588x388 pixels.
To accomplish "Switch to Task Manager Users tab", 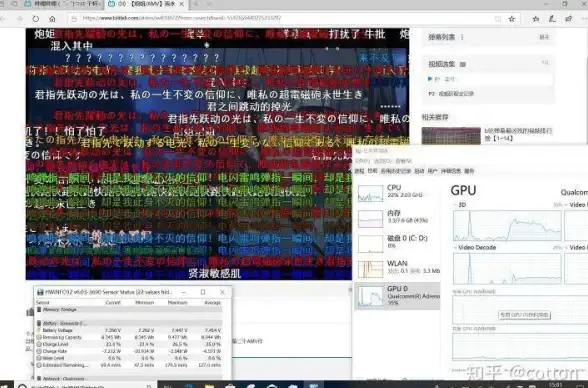I will coord(432,171).
